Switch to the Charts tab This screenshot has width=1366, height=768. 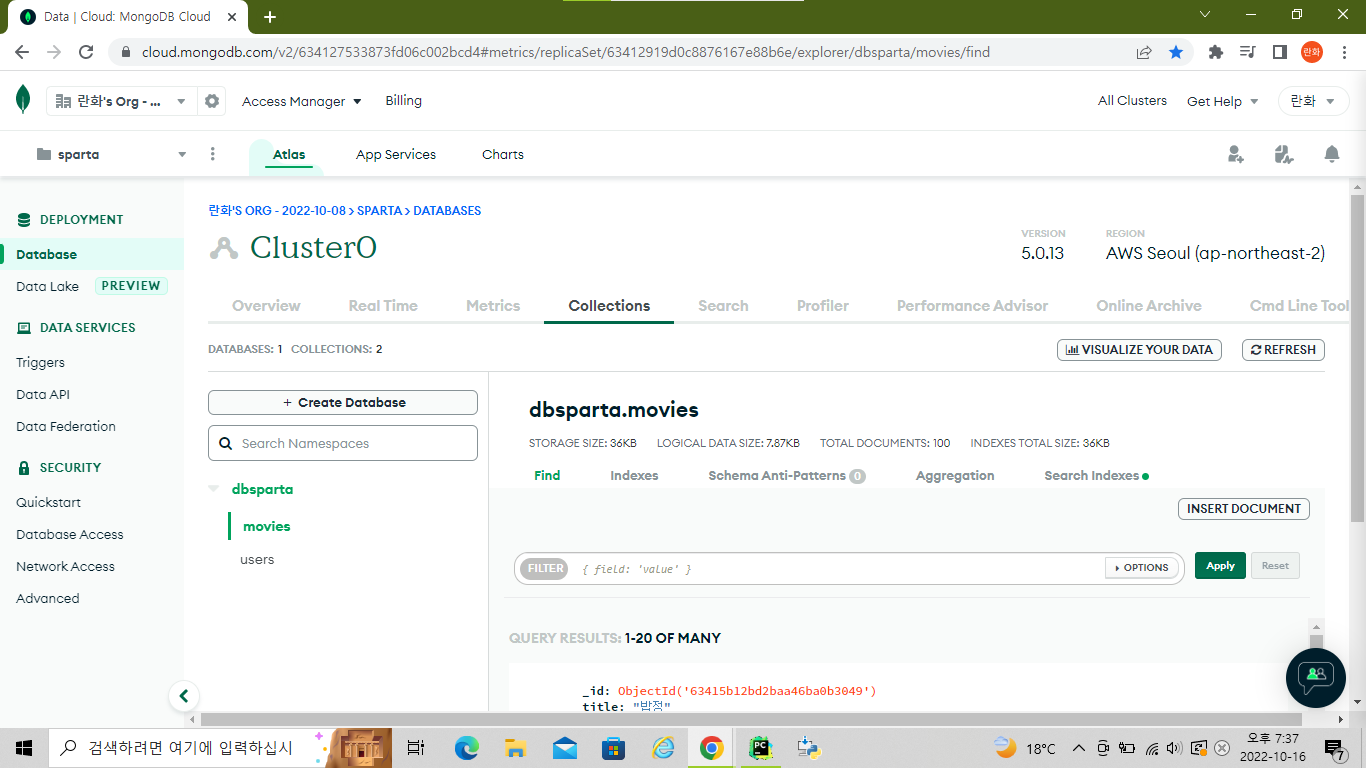tap(503, 154)
